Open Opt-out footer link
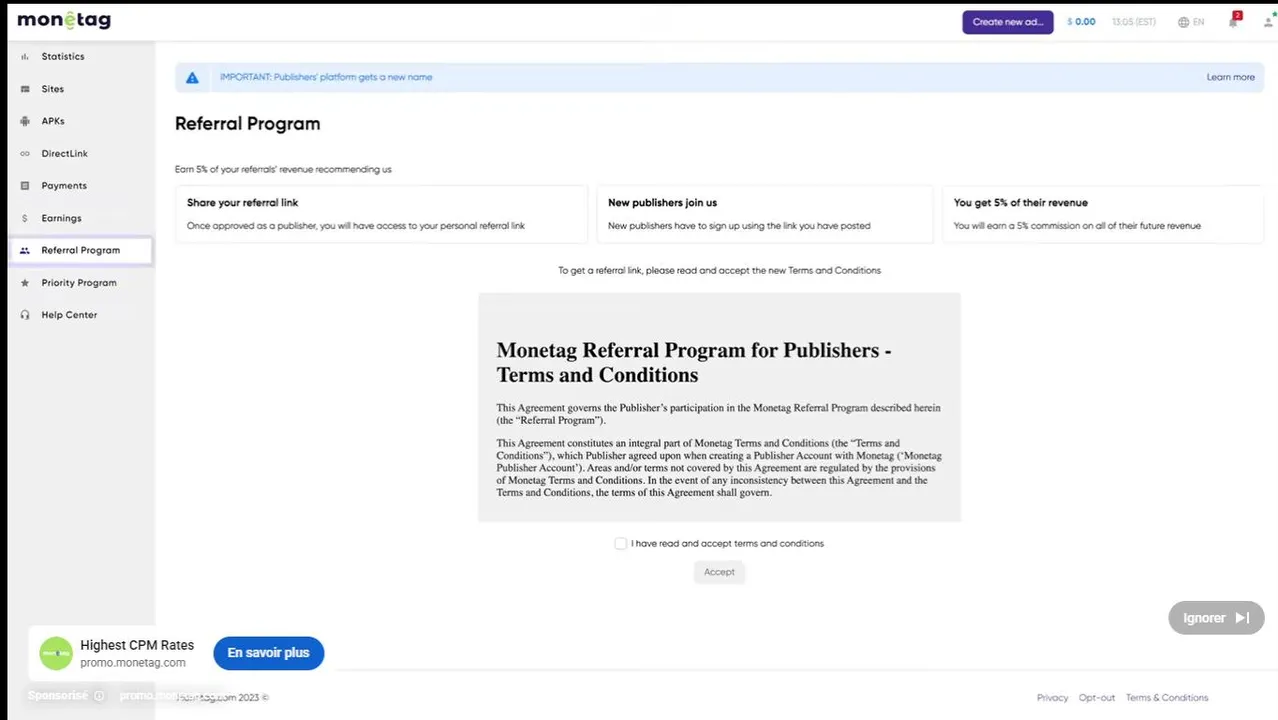1278x720 pixels. click(1097, 698)
